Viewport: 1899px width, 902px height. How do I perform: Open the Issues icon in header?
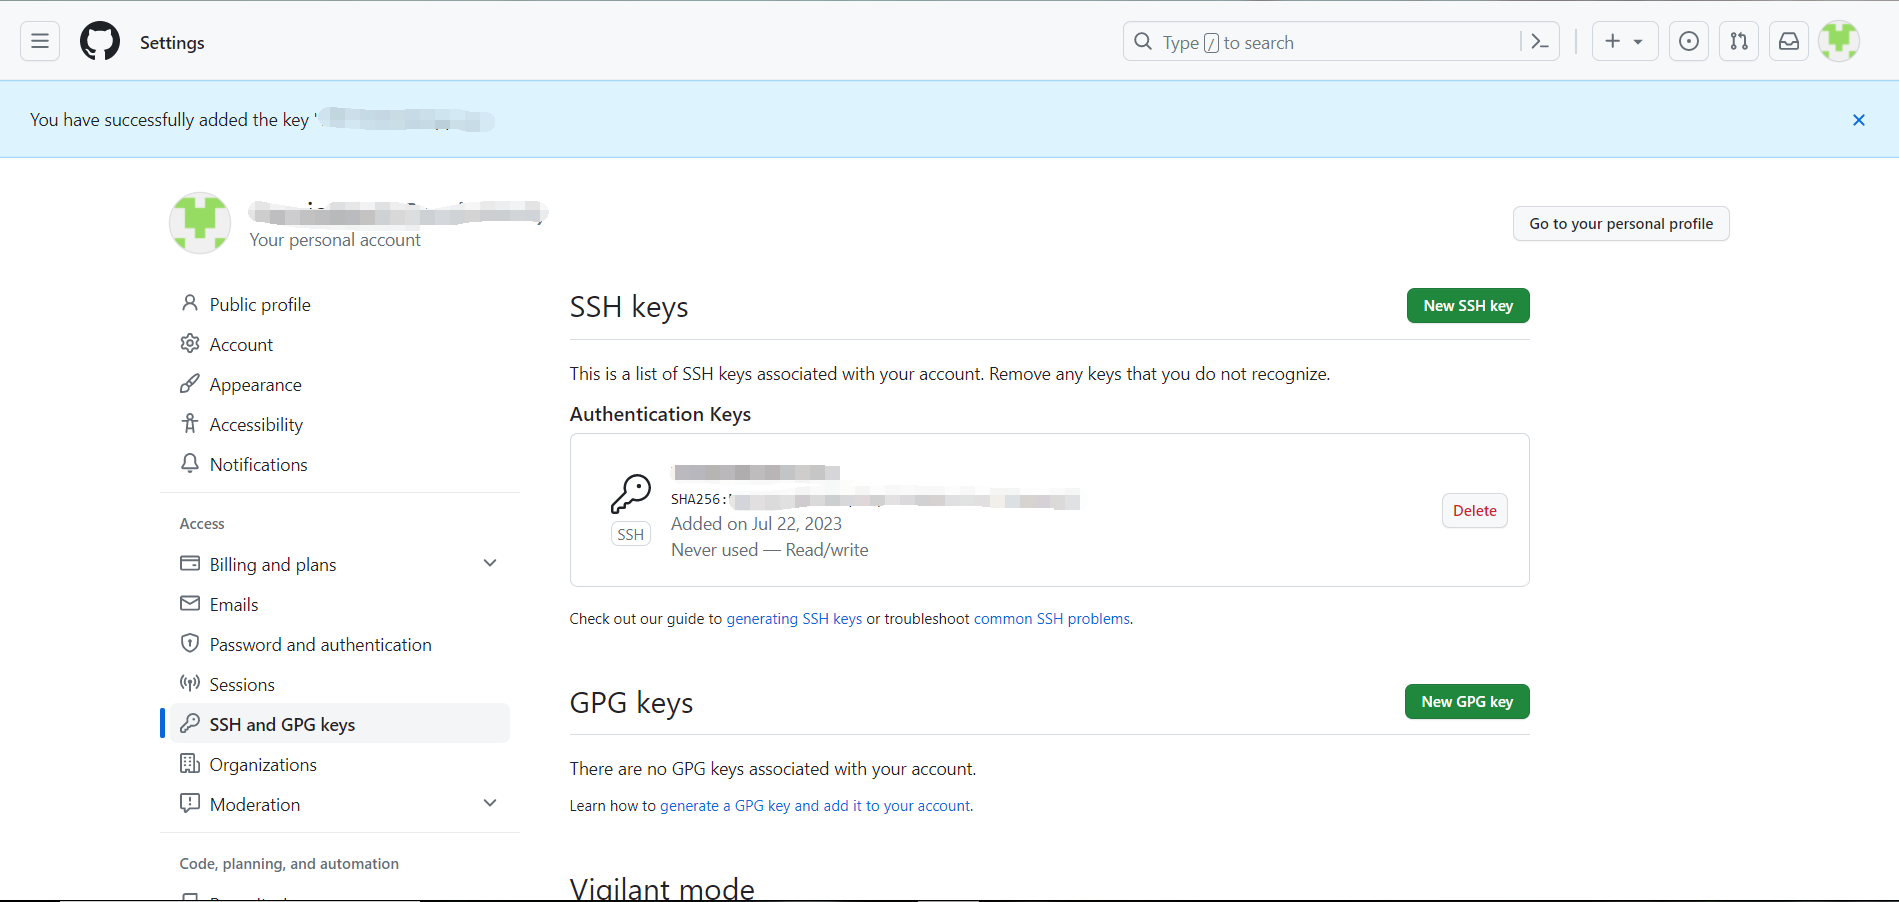coord(1689,42)
